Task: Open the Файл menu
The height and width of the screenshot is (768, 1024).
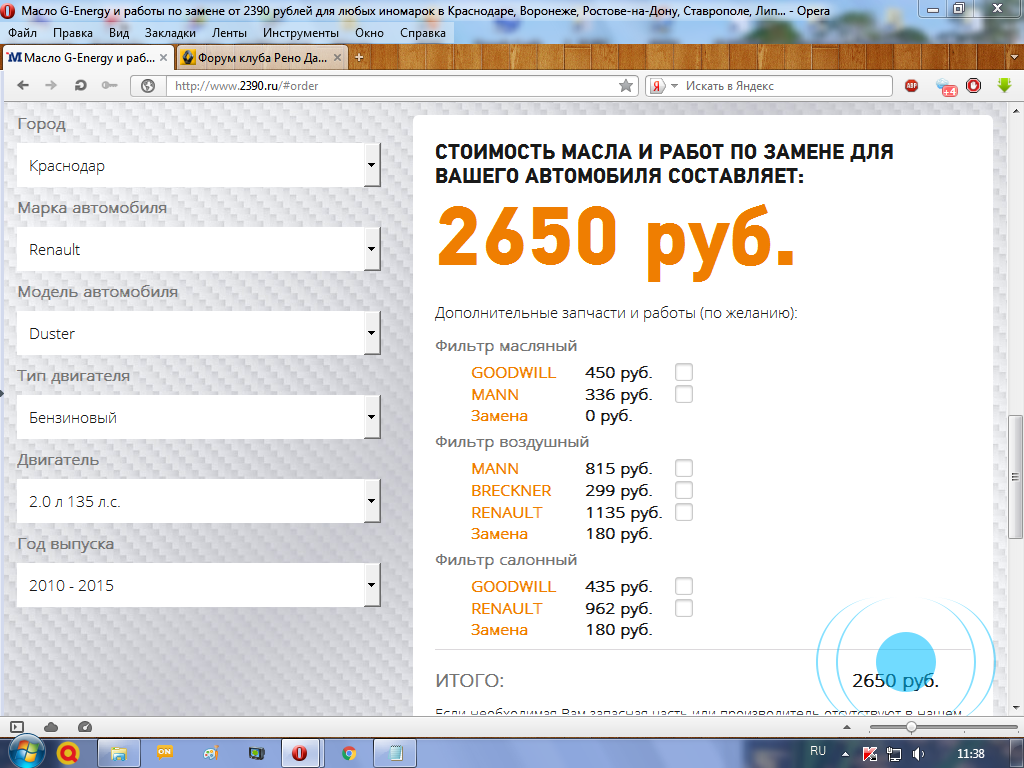Action: (22, 33)
